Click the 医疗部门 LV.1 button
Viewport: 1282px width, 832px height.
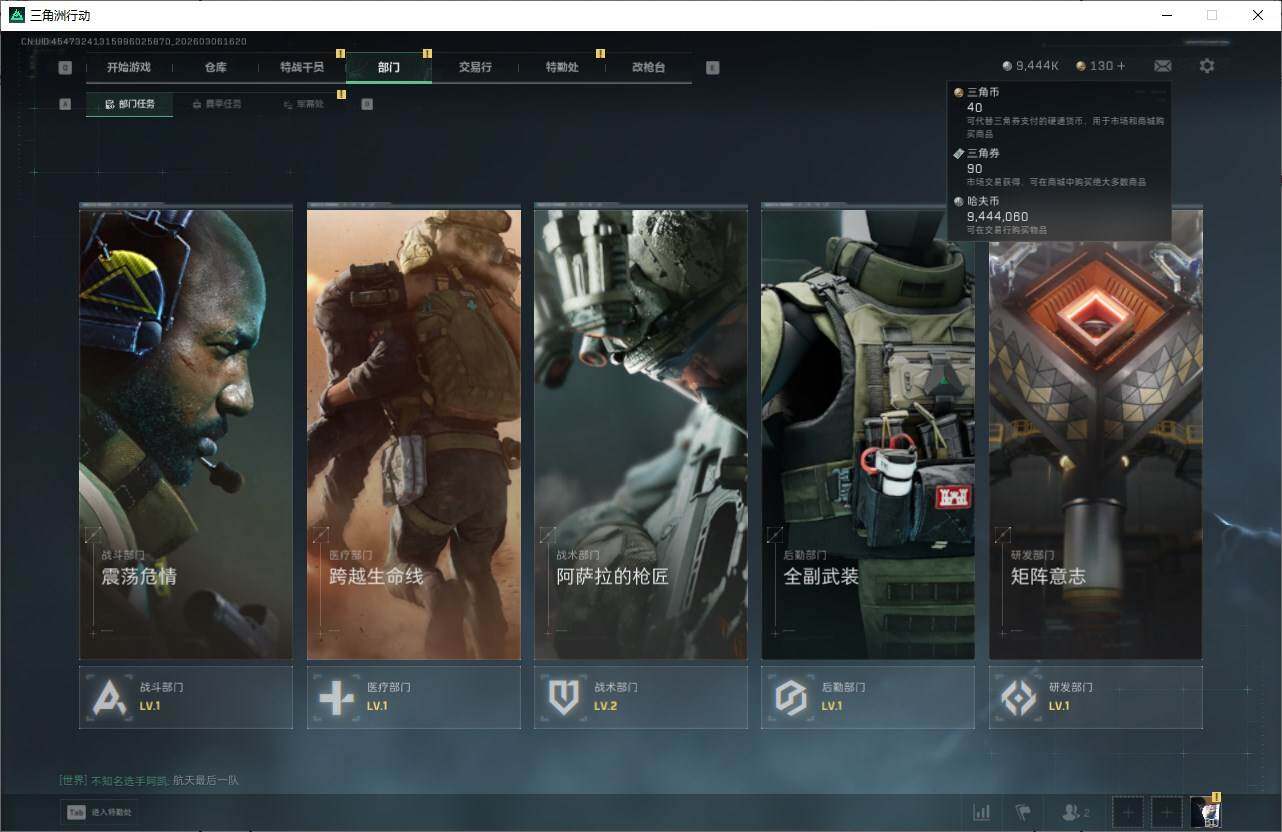pos(413,697)
